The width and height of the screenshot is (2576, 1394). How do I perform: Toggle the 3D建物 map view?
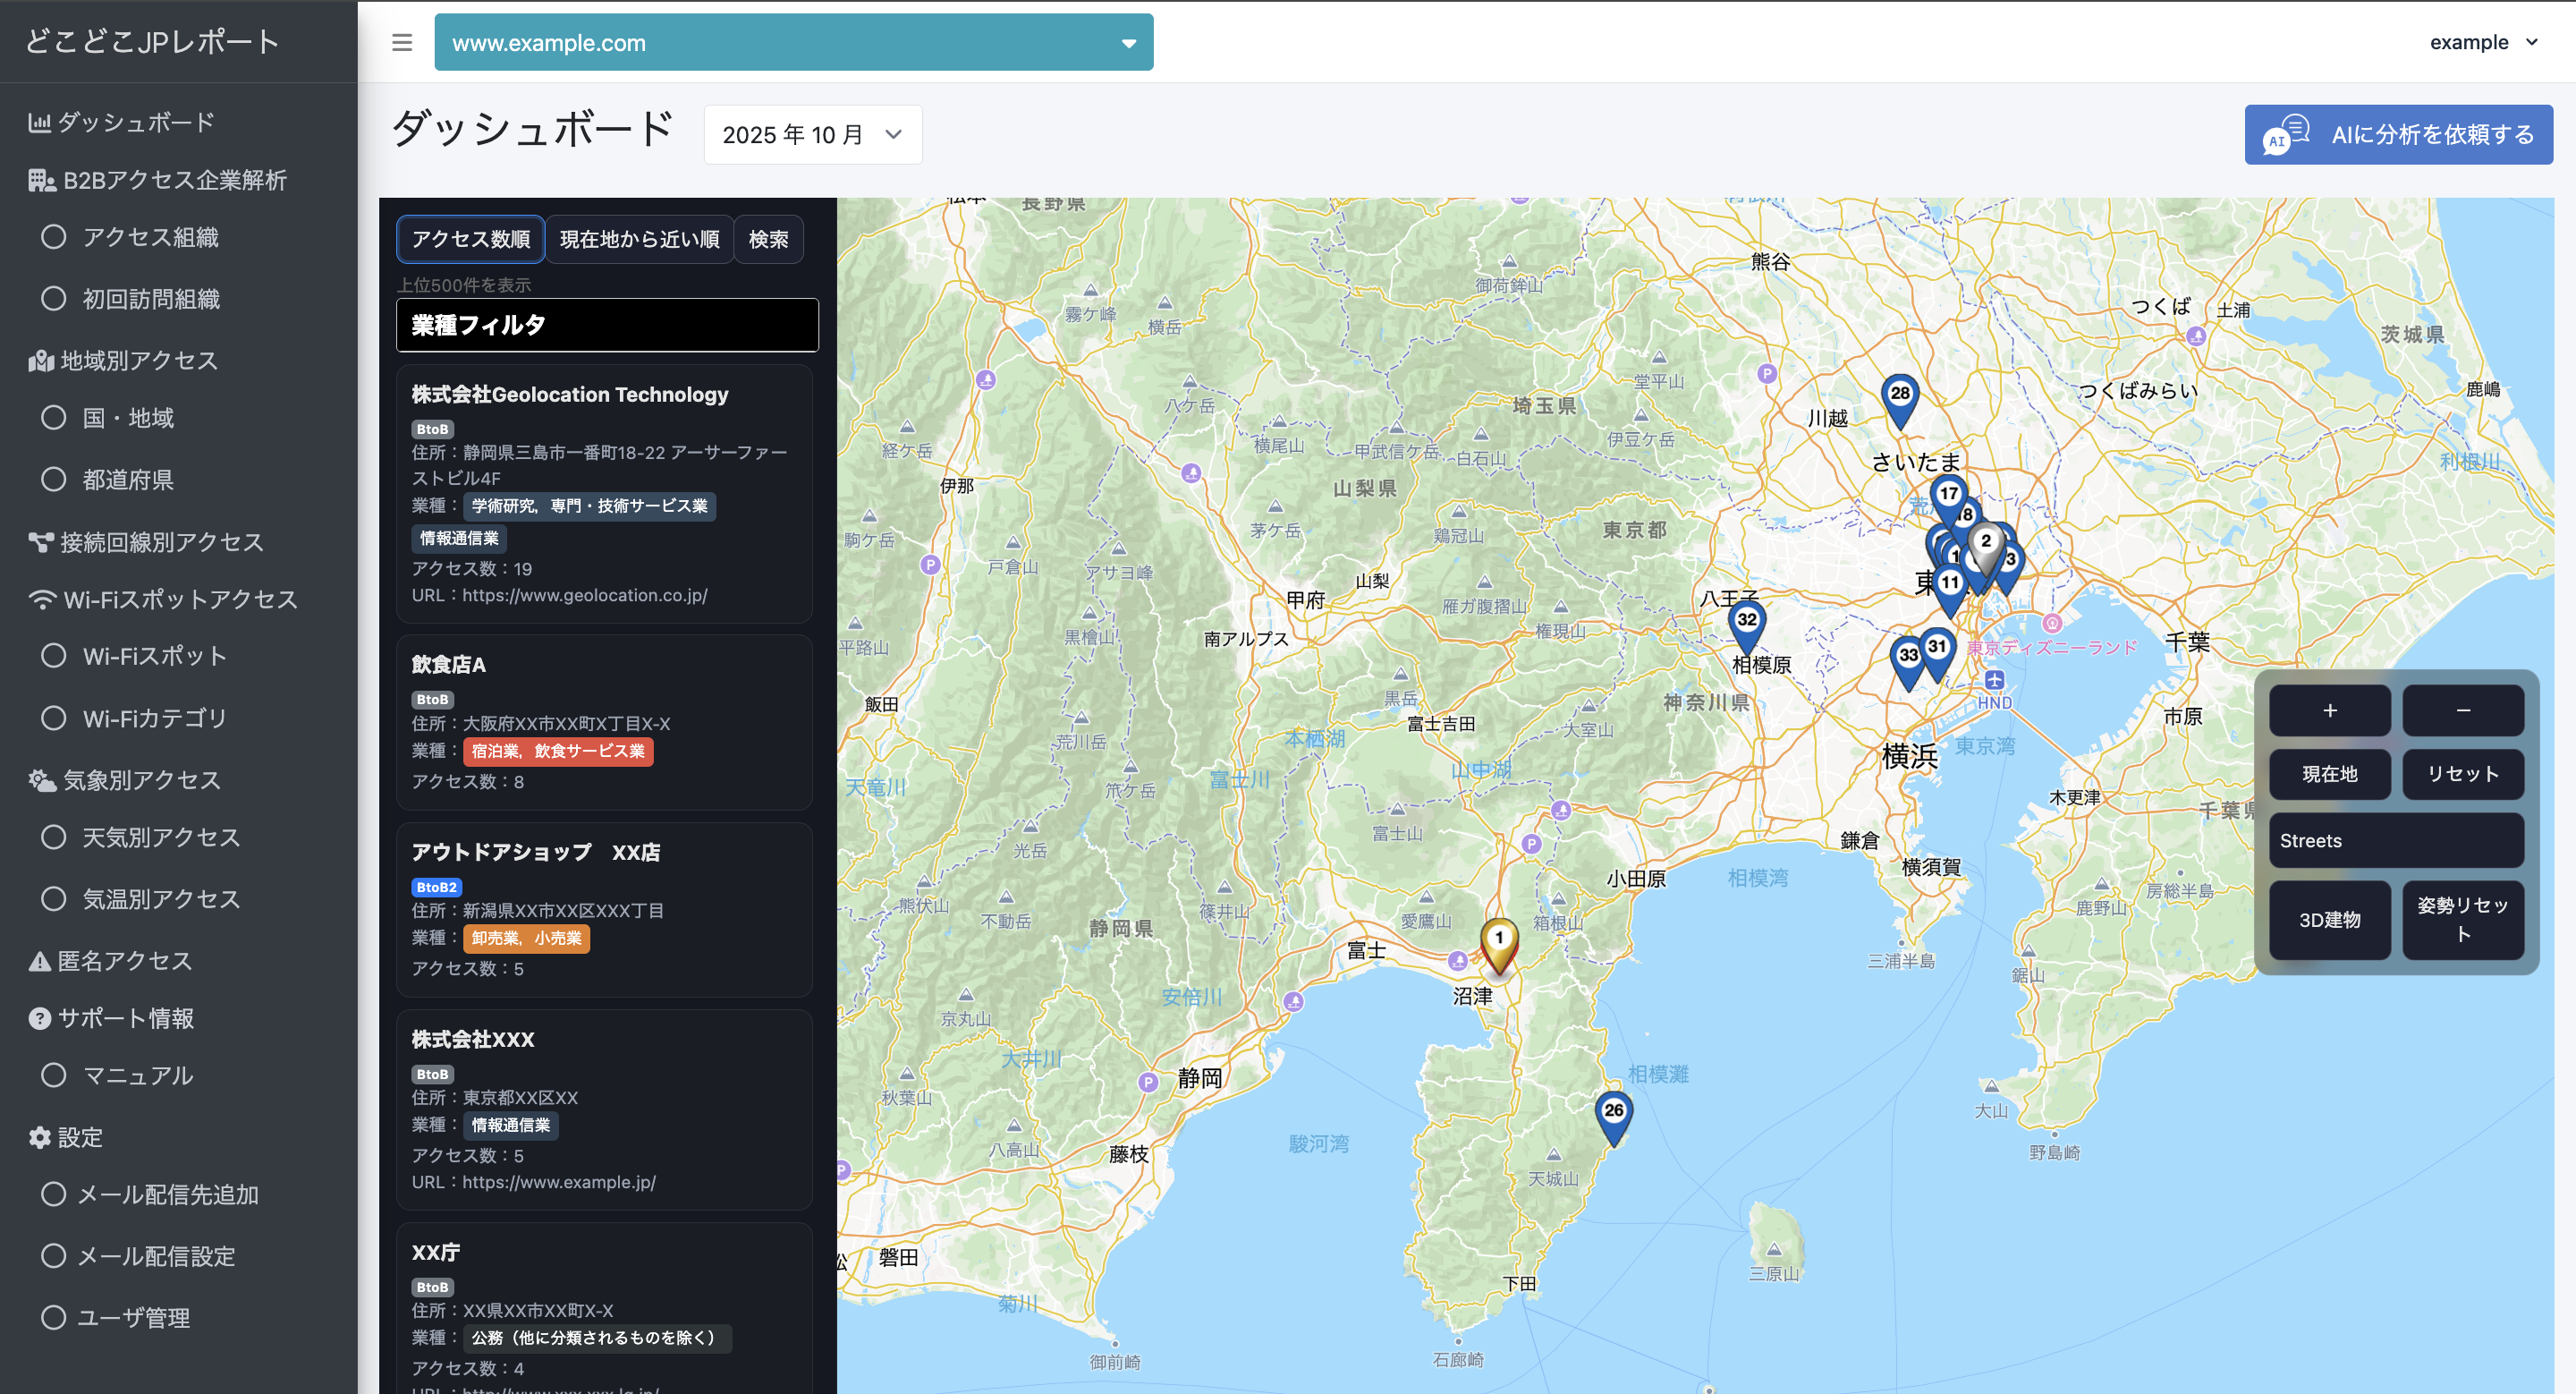point(2329,920)
